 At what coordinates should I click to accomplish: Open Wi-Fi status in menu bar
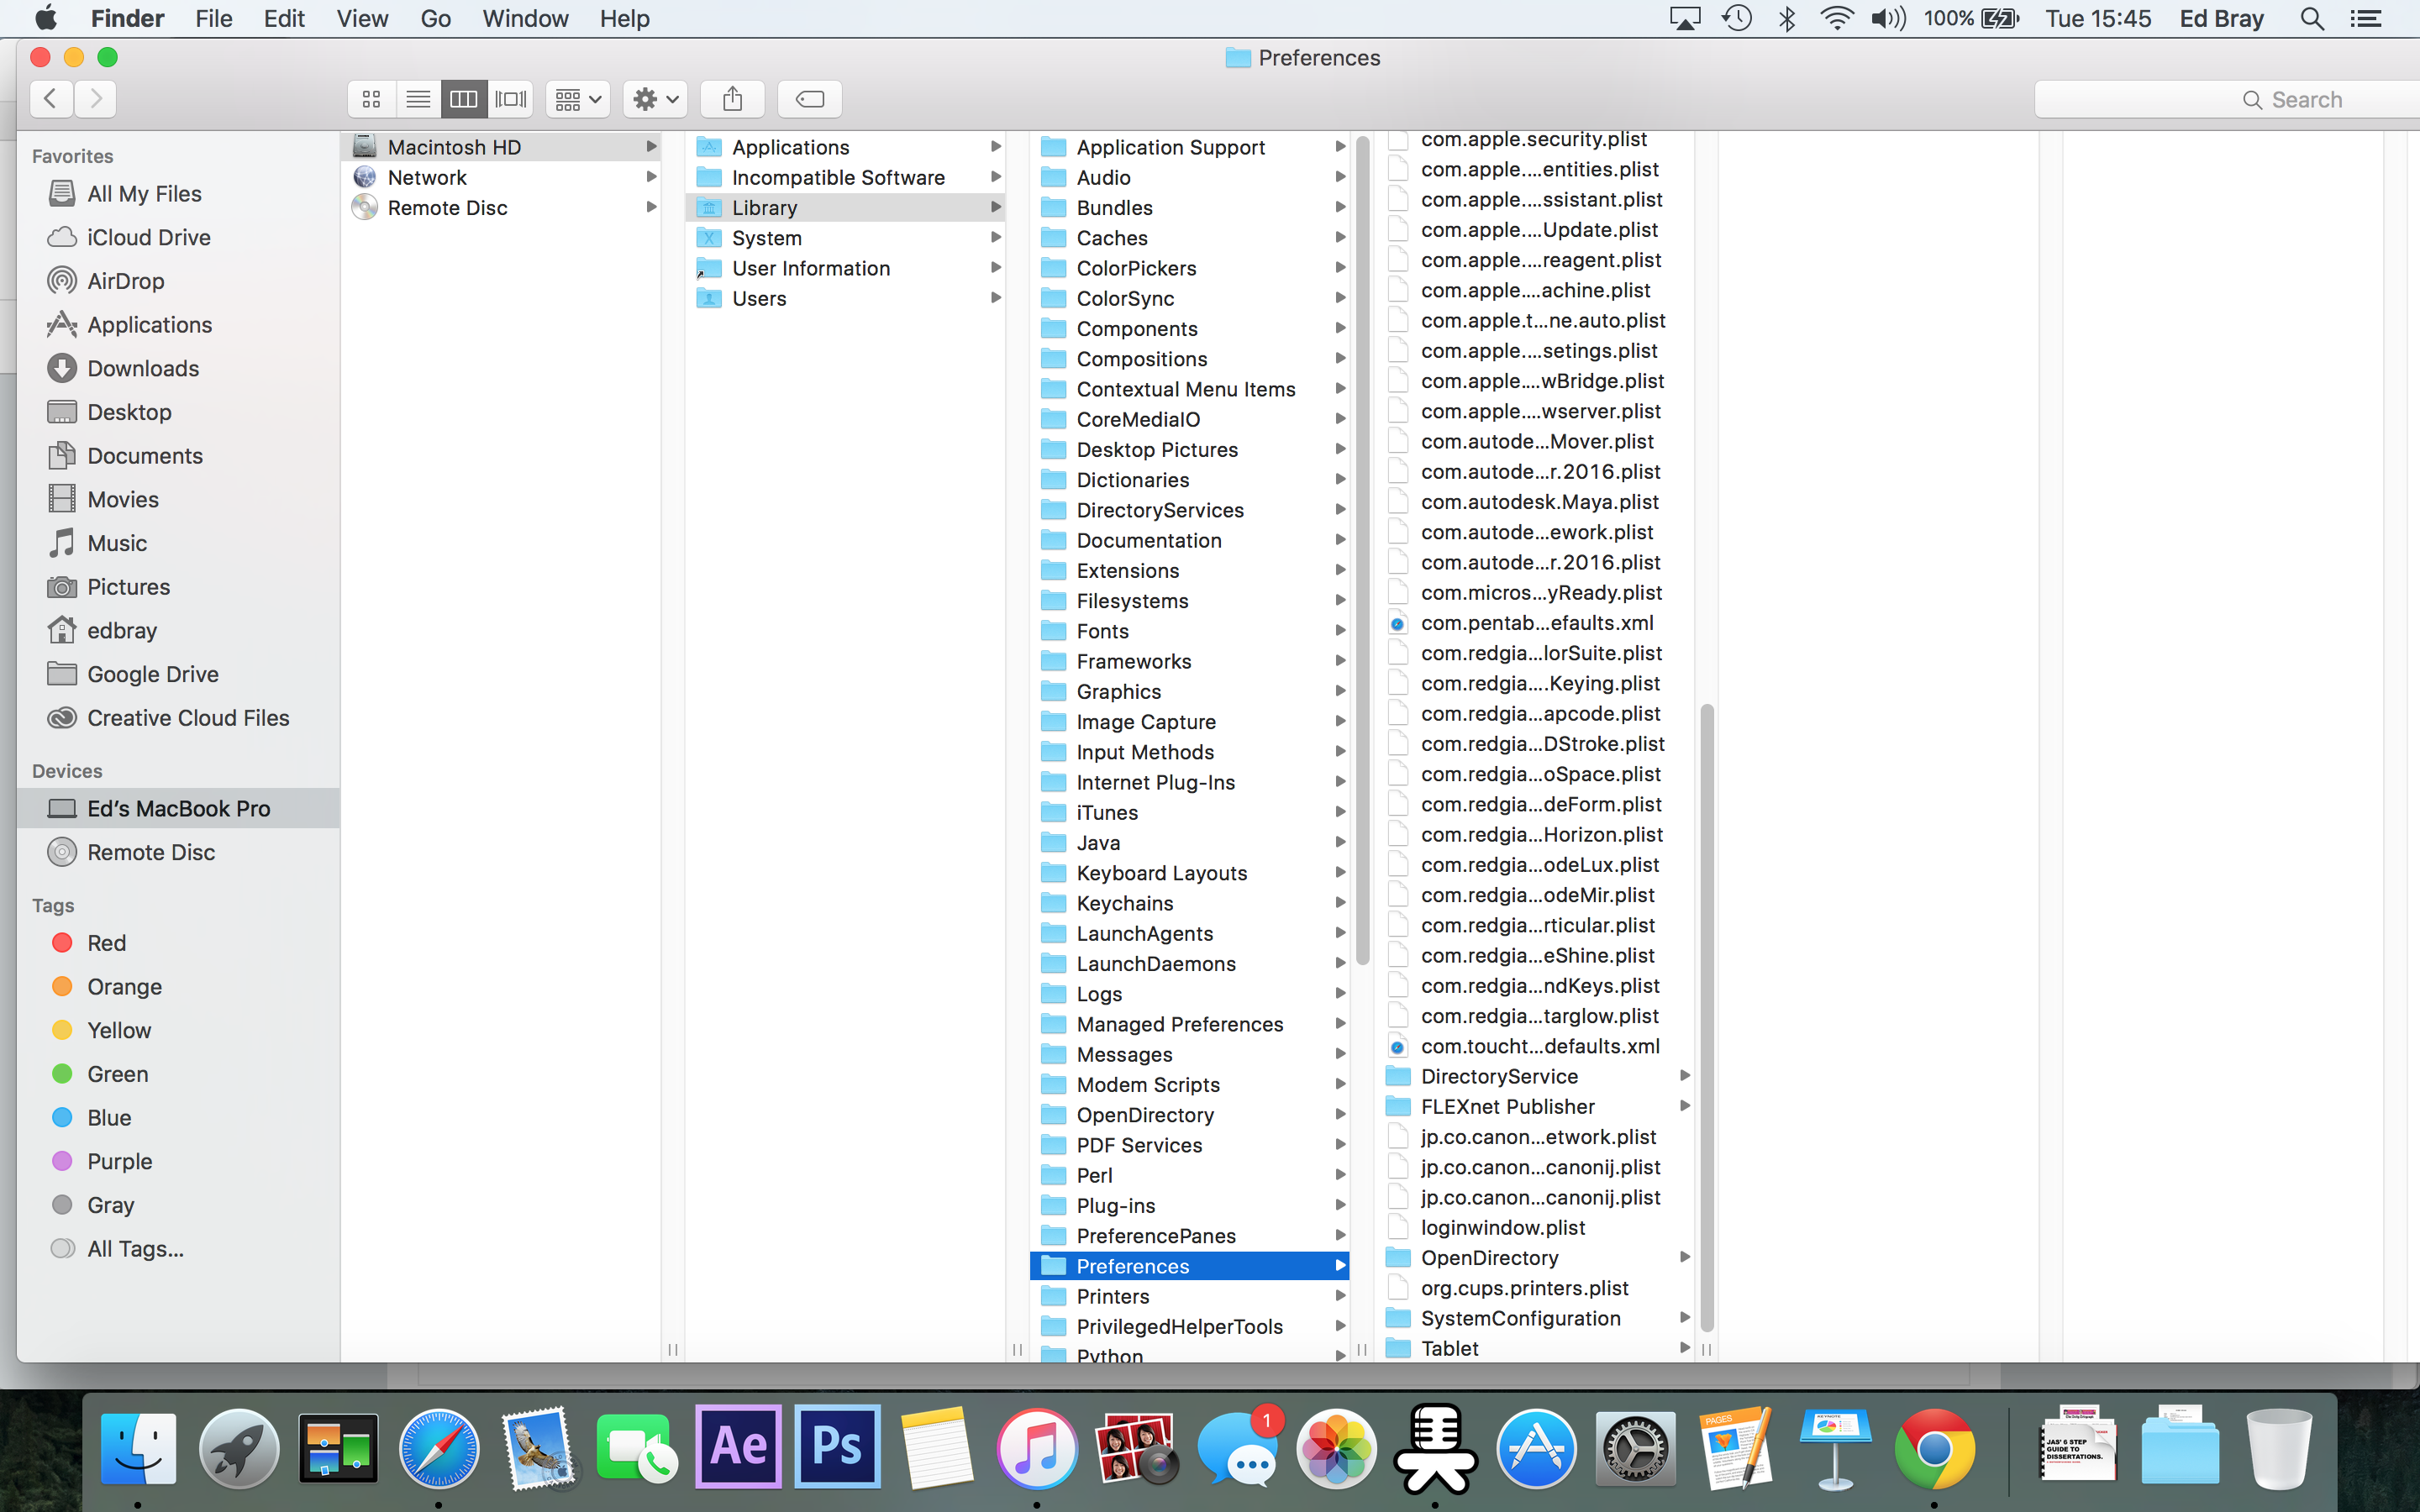tap(1837, 18)
